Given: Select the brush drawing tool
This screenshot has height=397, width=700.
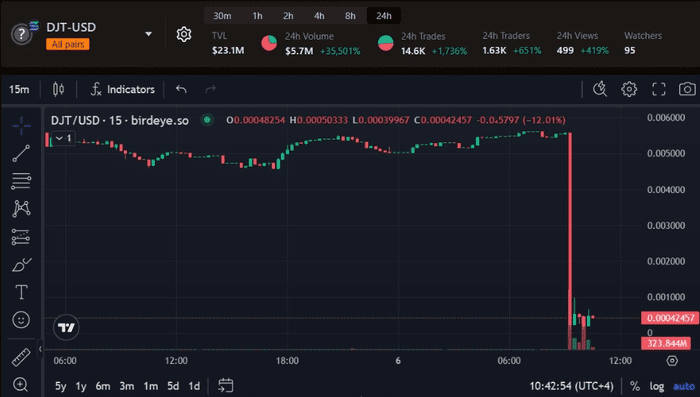Looking at the screenshot, I should 21,264.
